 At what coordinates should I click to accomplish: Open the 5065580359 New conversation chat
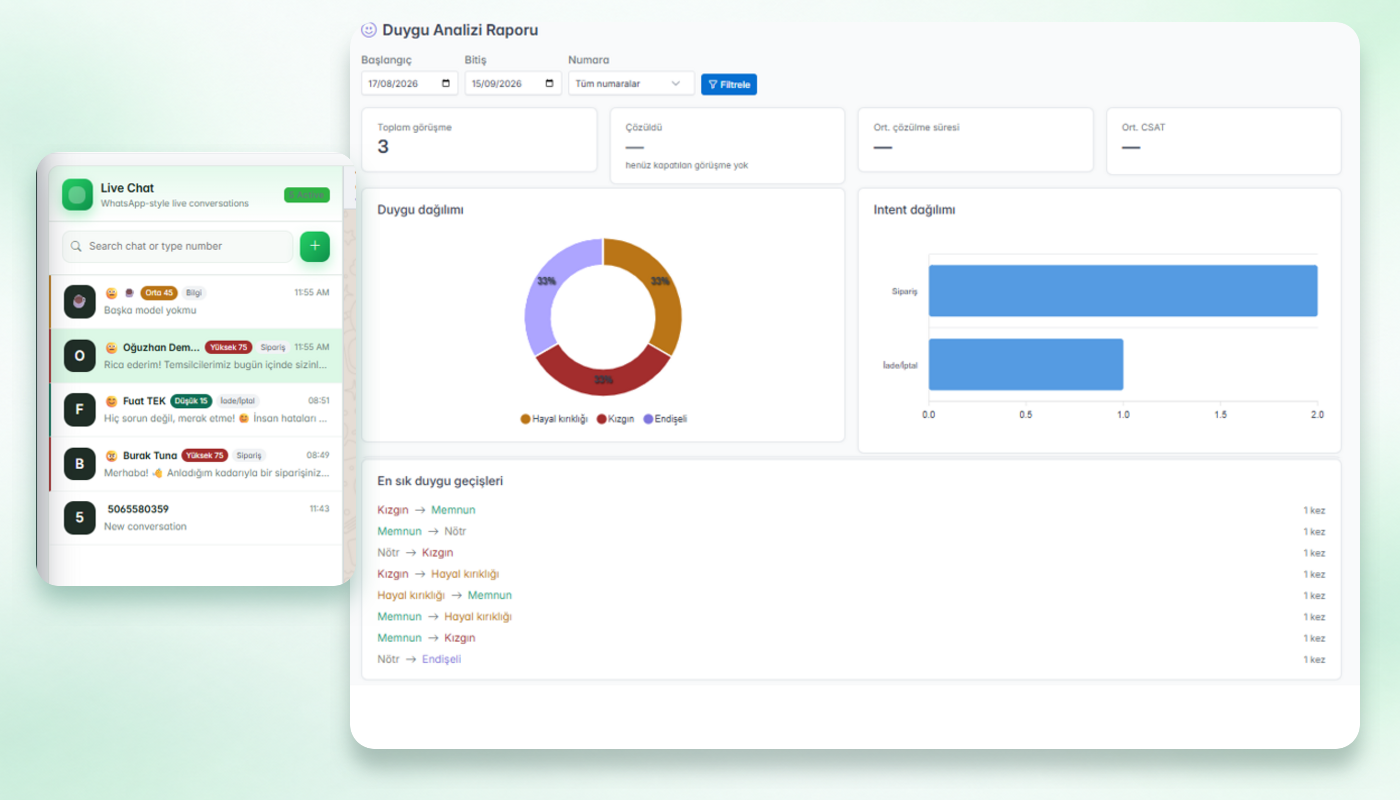(195, 518)
